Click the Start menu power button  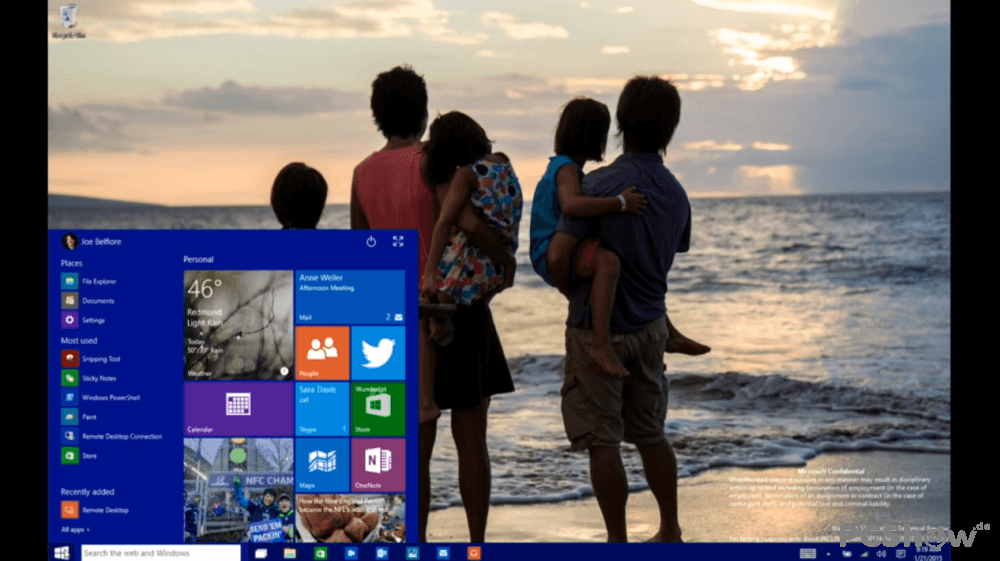pyautogui.click(x=371, y=241)
